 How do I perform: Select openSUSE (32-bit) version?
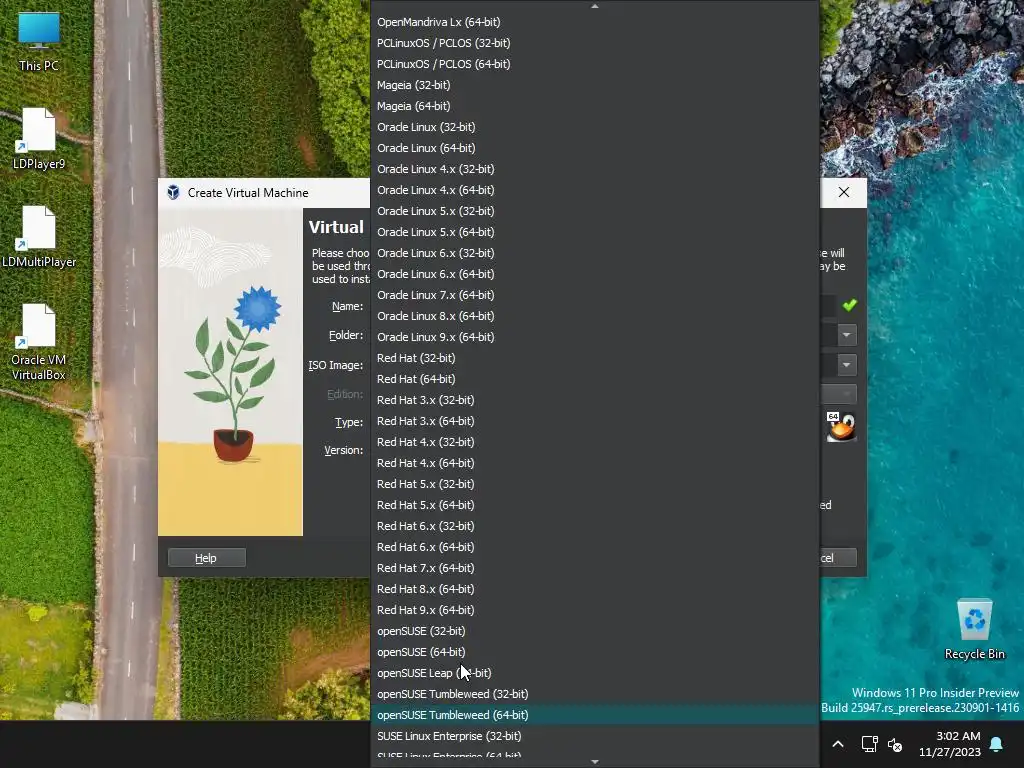click(x=594, y=631)
